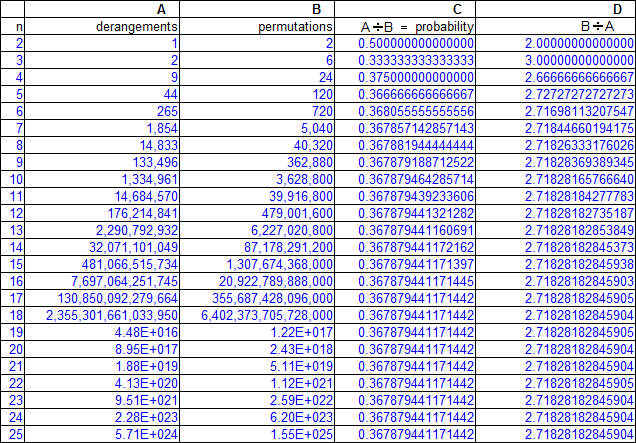The width and height of the screenshot is (636, 443).
Task: Select the row label n cell
Action: (x=12, y=26)
